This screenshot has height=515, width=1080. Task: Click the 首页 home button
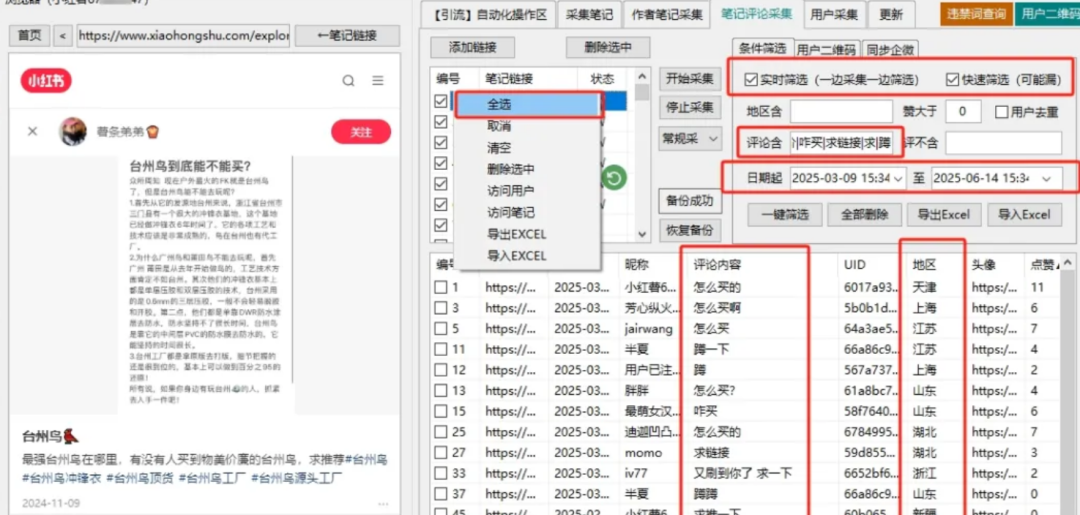tap(30, 36)
